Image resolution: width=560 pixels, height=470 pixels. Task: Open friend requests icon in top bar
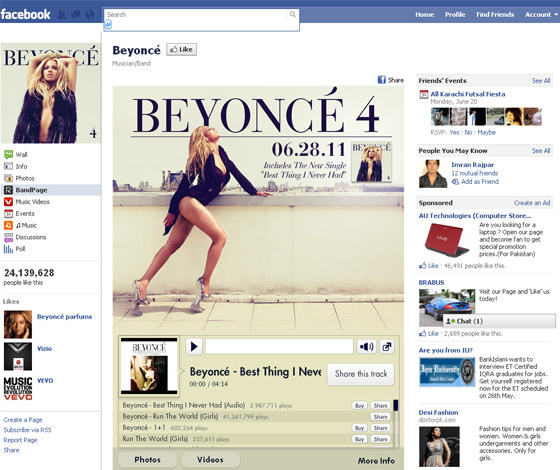pos(62,15)
